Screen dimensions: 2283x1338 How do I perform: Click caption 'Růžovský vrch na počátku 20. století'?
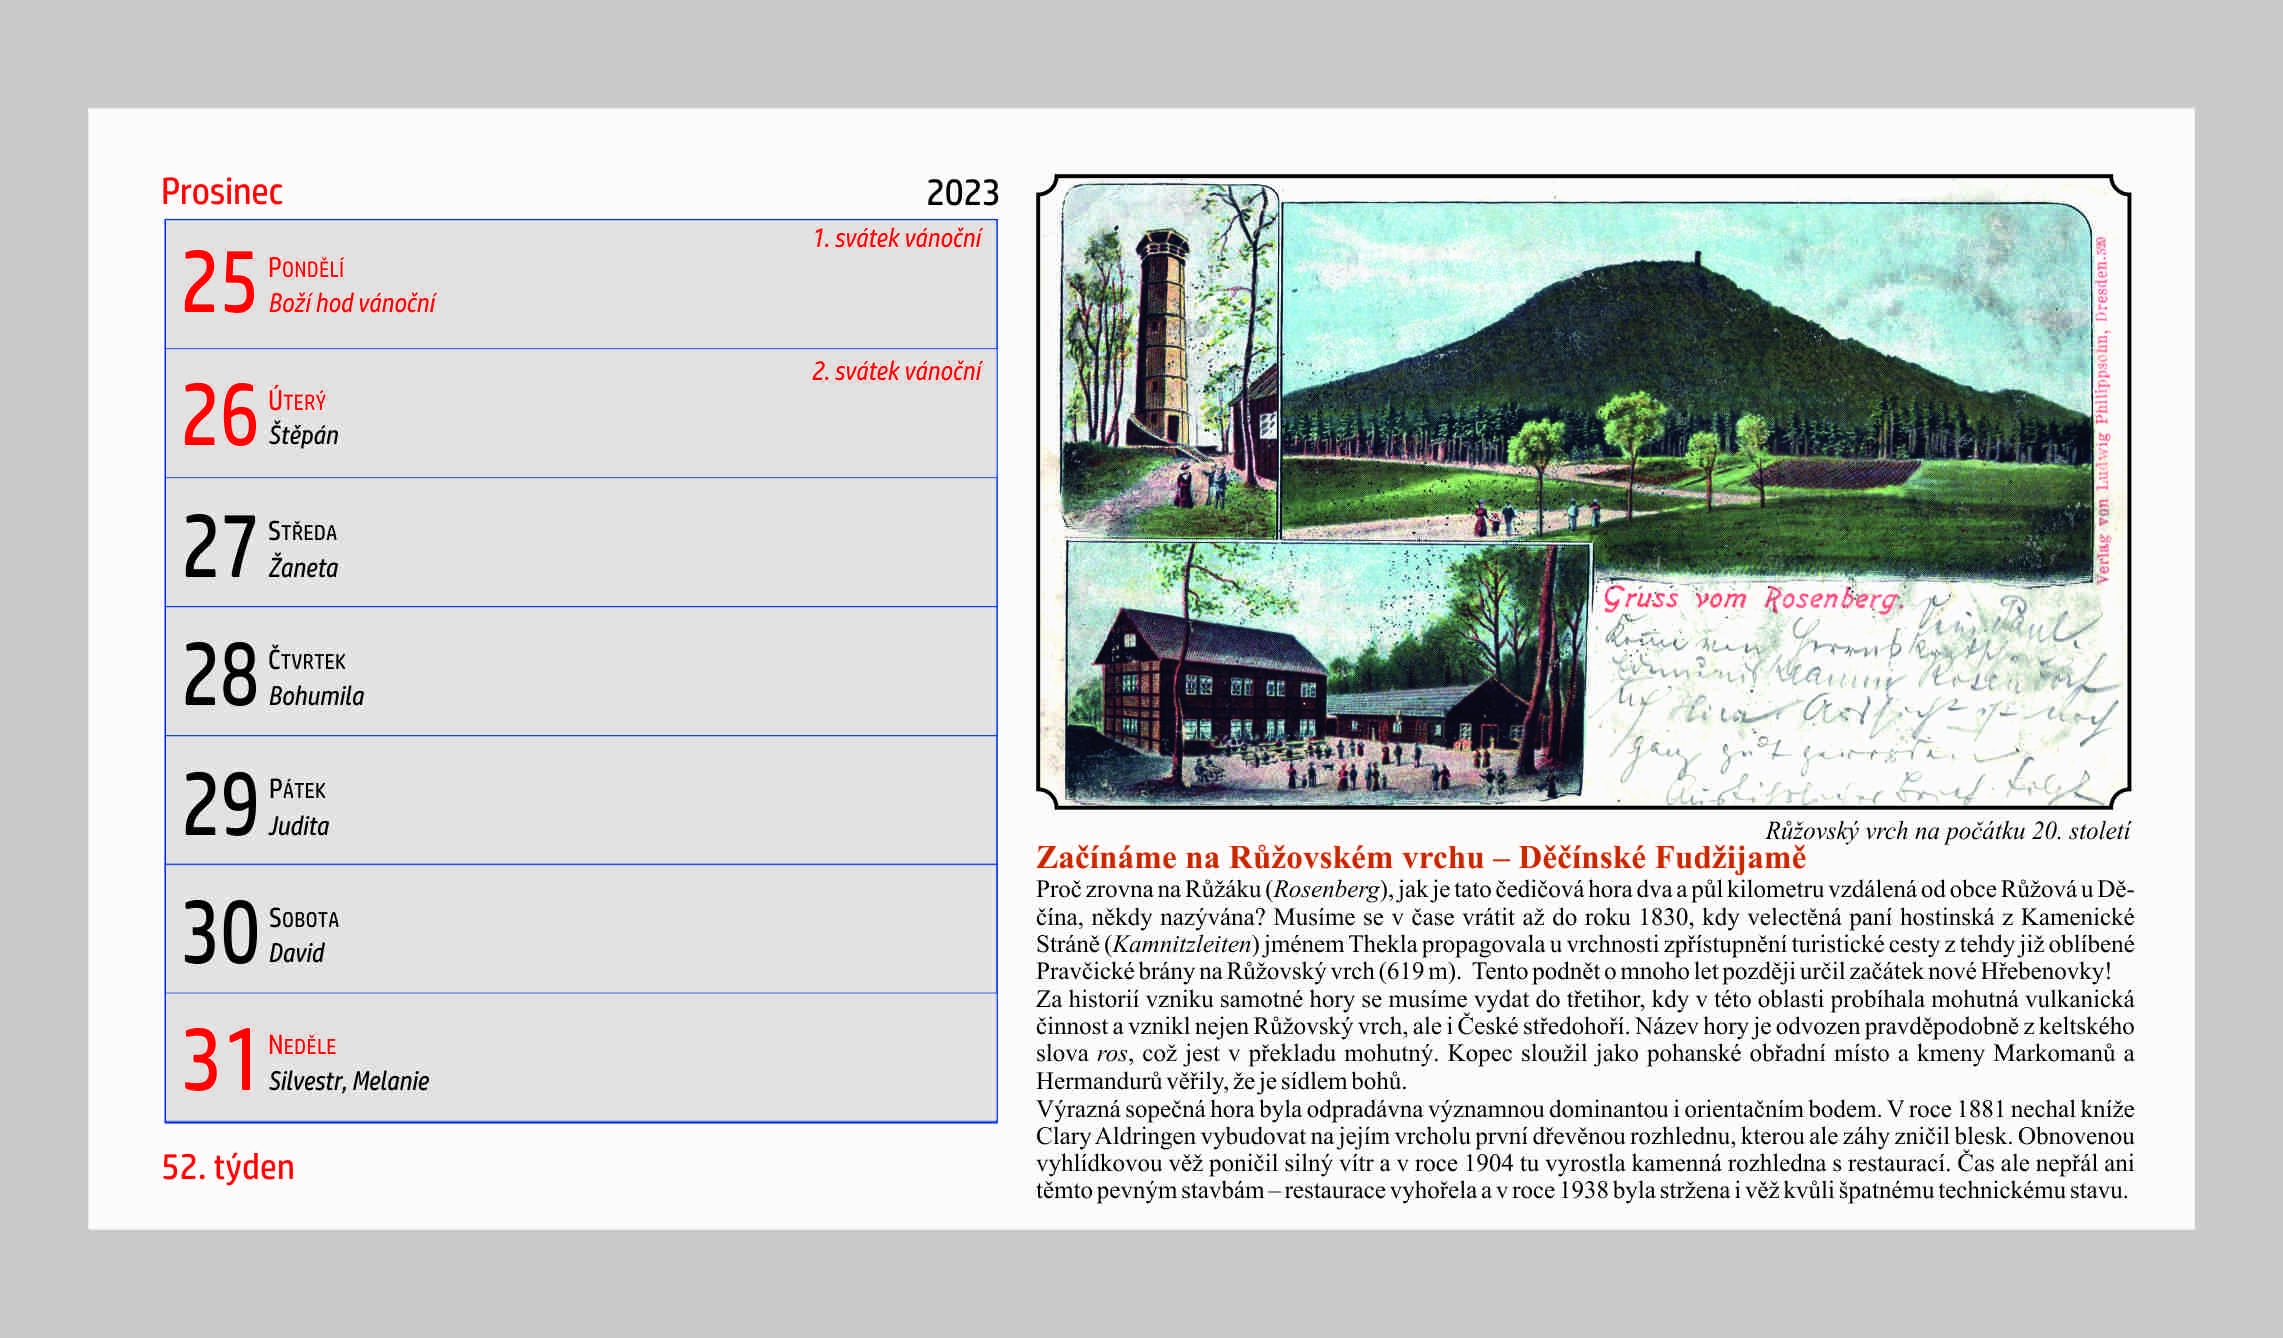pos(1948,830)
